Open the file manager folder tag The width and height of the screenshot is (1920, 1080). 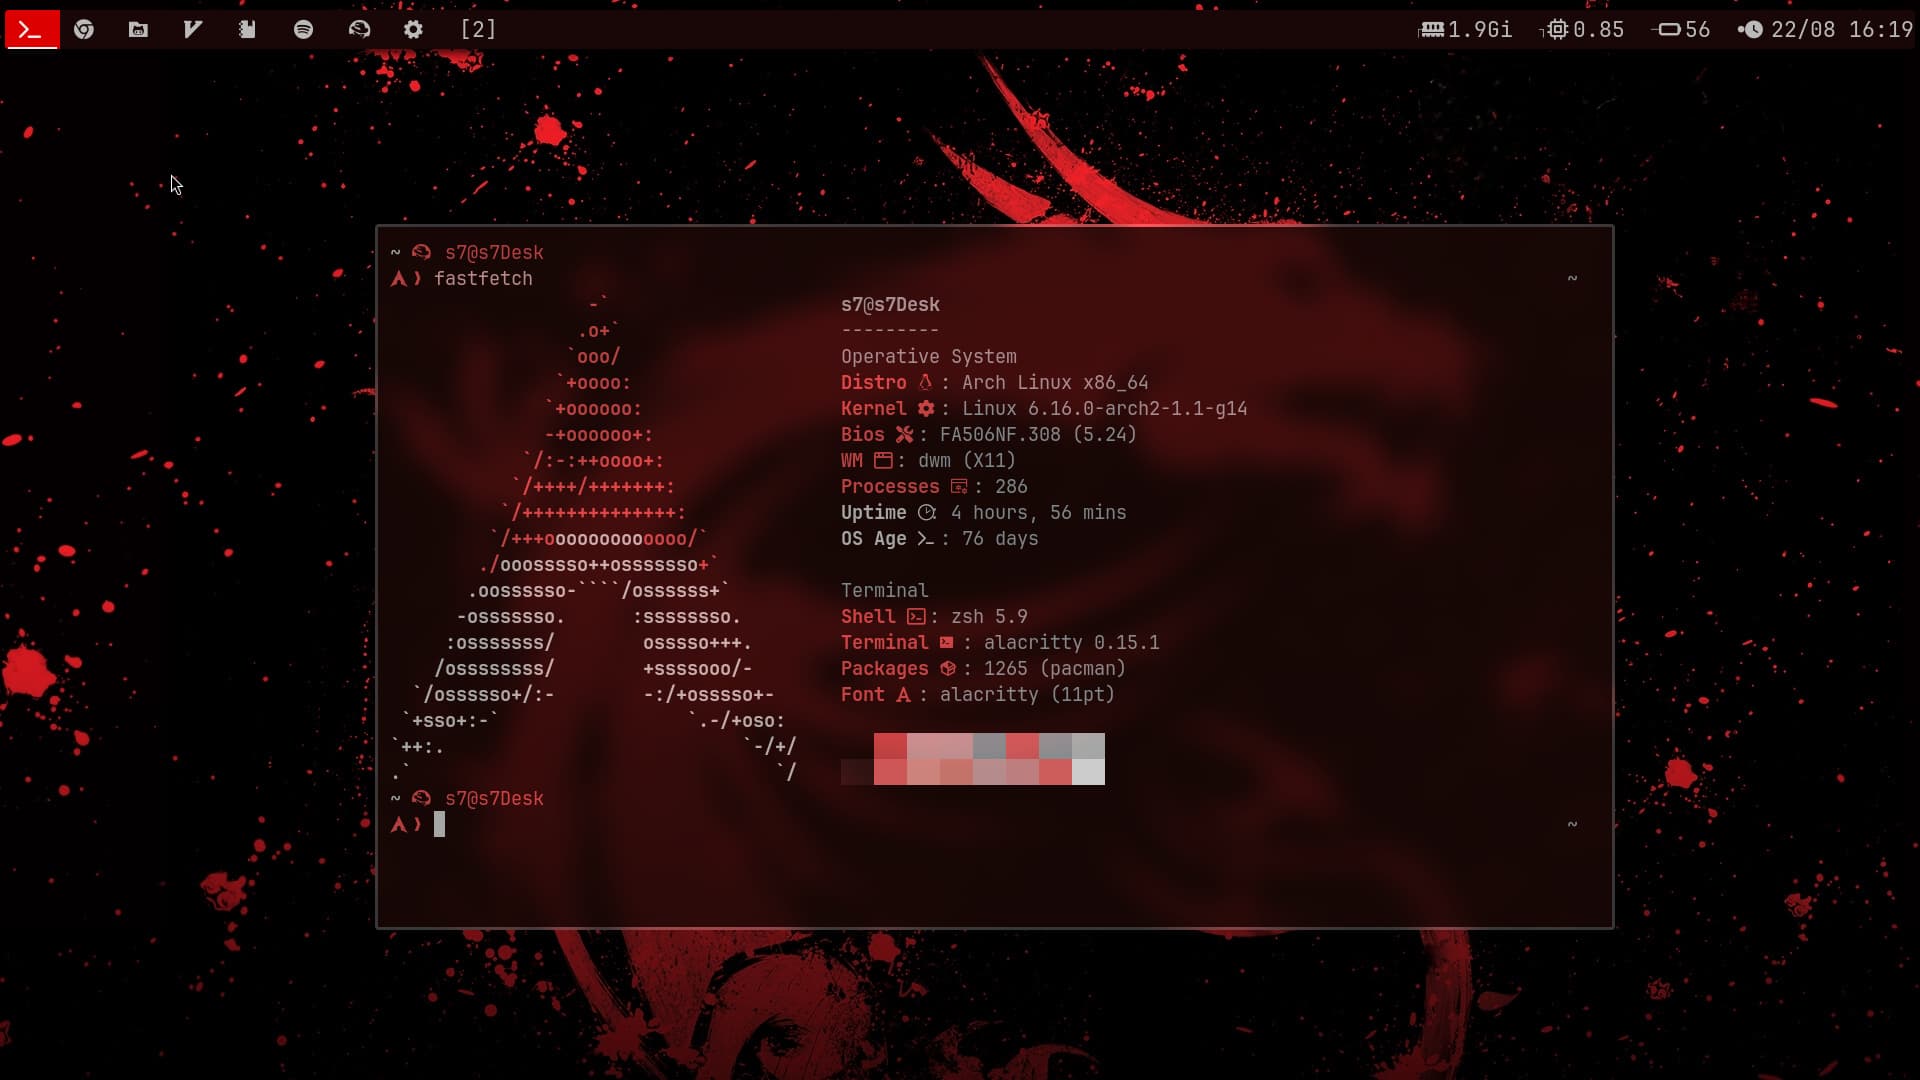pos(139,30)
